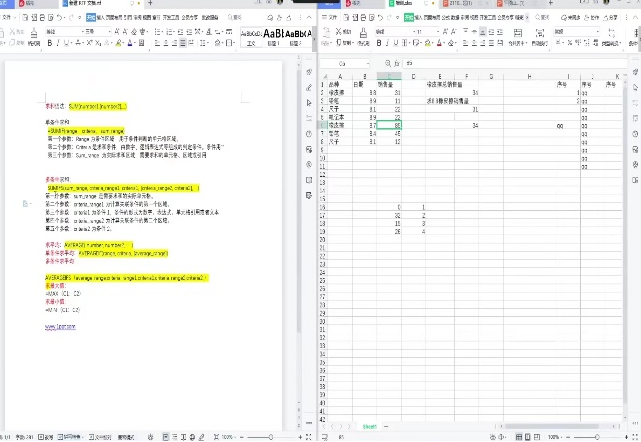Toggle strikethrough formatting in Writer toolbar

[x=81, y=44]
